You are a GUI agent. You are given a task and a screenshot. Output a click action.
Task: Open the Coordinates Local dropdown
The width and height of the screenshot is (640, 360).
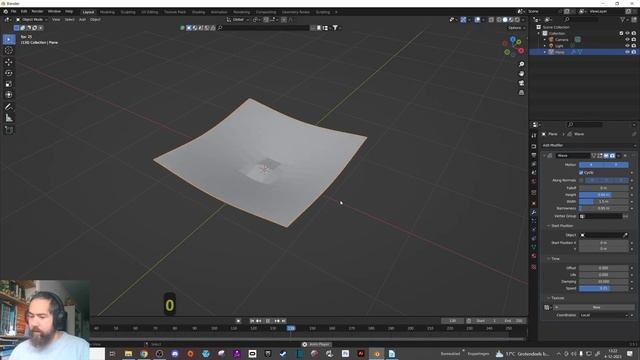pyautogui.click(x=604, y=315)
